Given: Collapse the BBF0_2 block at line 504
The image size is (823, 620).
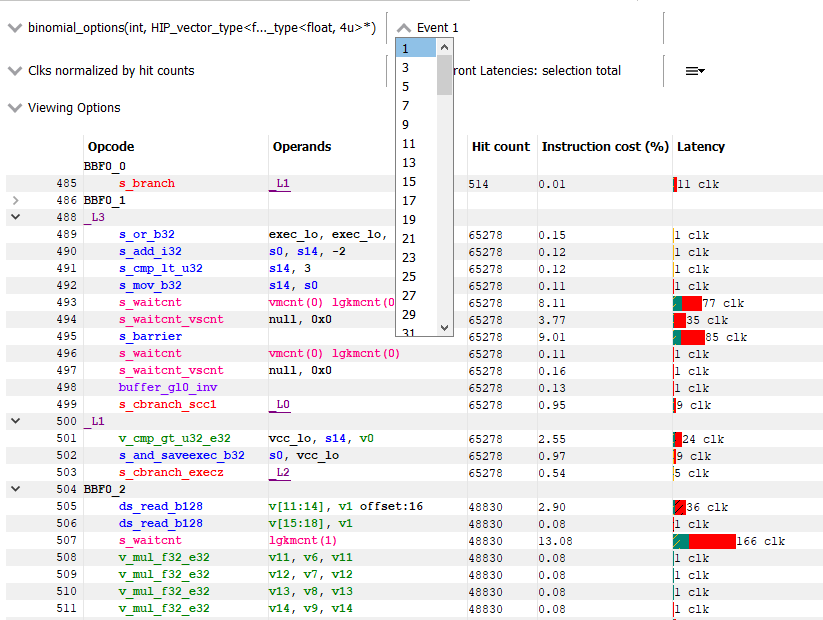Looking at the screenshot, I should point(15,489).
